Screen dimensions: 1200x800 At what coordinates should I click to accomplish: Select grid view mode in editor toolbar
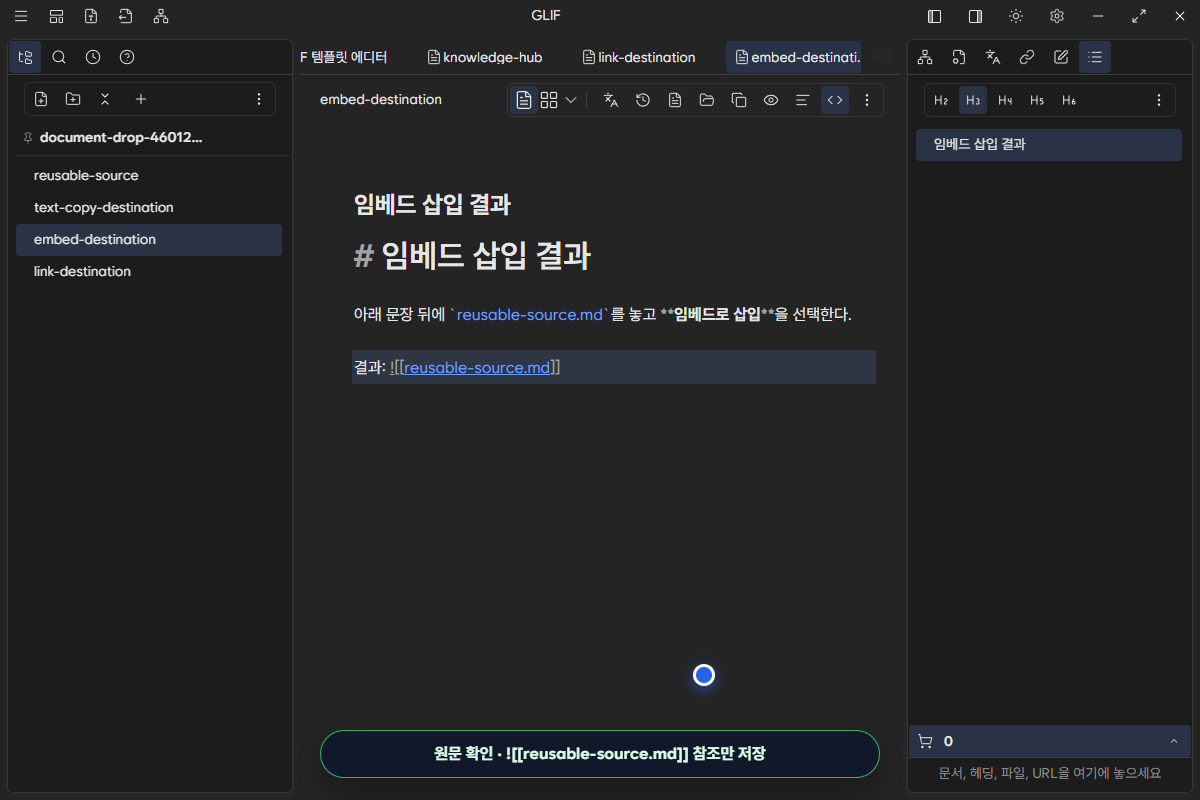pyautogui.click(x=549, y=100)
